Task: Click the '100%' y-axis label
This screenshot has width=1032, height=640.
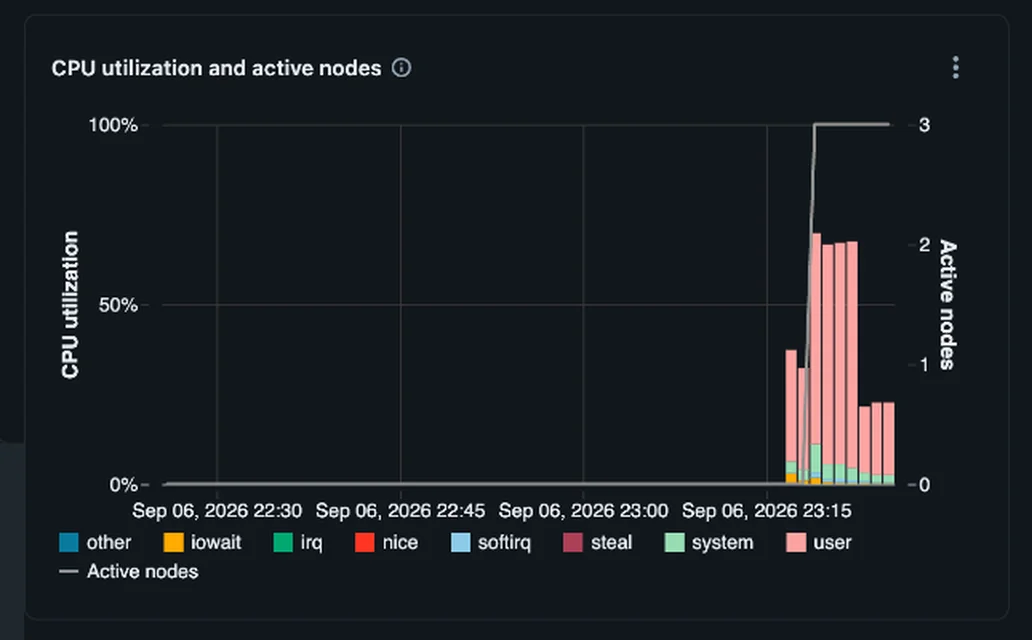Action: click(113, 125)
